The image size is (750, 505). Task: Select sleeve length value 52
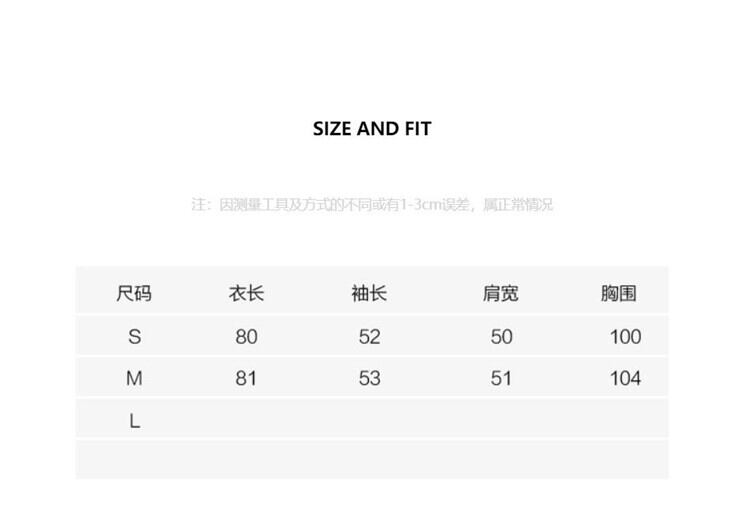click(x=369, y=337)
